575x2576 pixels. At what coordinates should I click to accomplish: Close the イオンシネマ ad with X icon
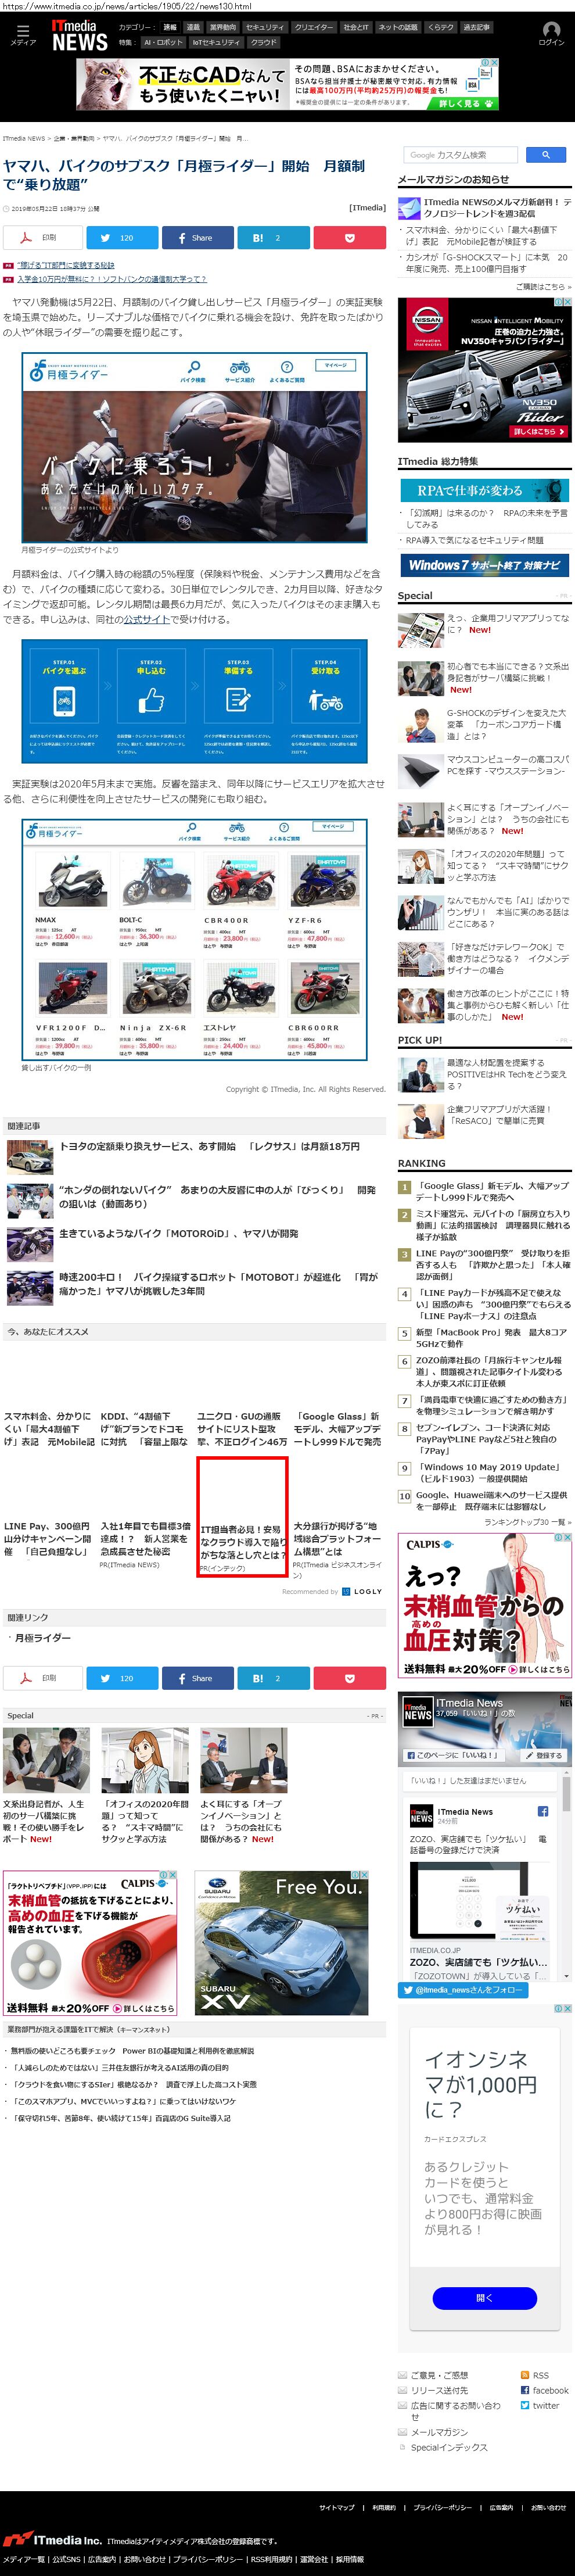tap(568, 2008)
